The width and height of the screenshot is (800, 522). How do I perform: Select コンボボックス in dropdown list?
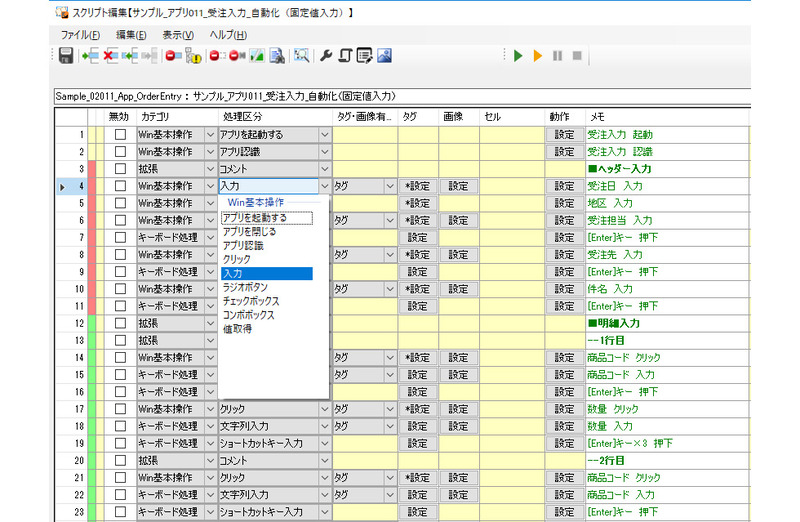click(267, 315)
